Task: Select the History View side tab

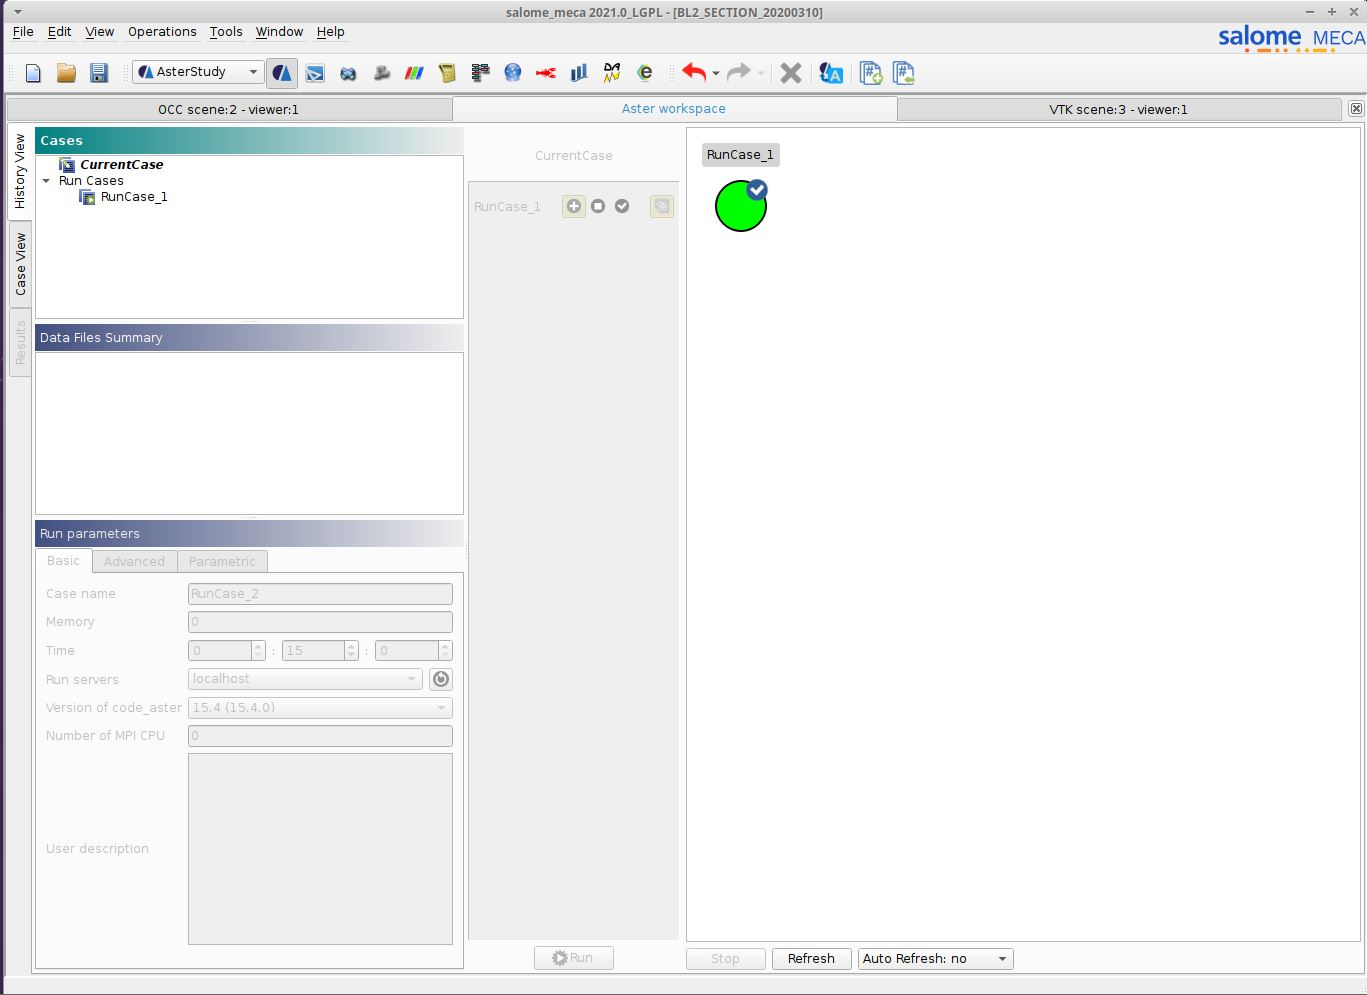Action: pyautogui.click(x=20, y=171)
